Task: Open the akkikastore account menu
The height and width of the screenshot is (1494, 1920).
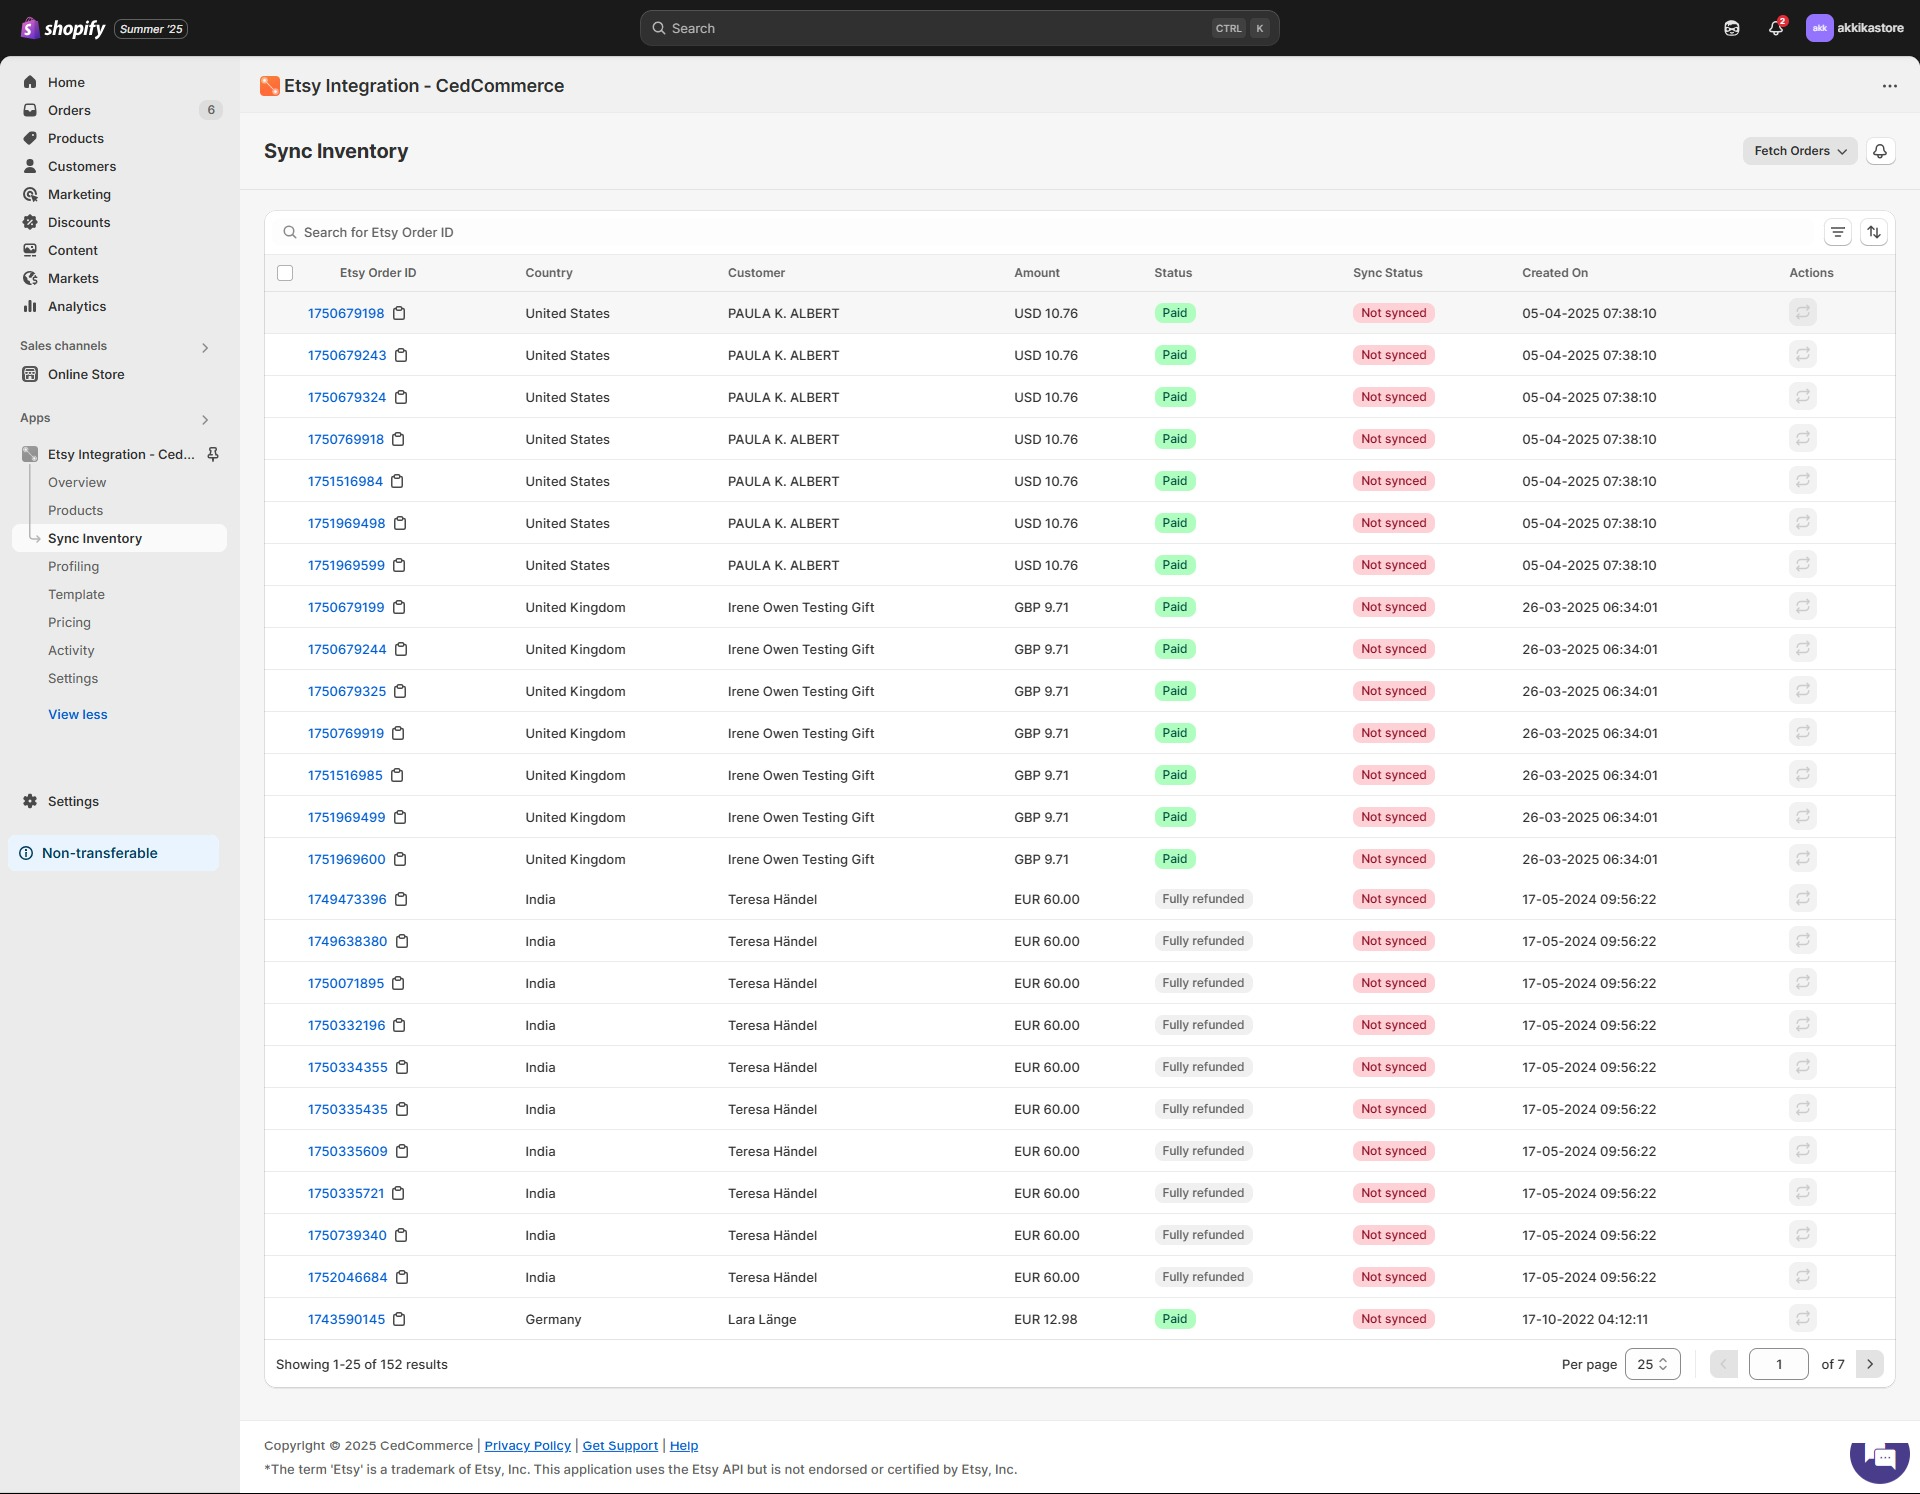Action: [1854, 28]
